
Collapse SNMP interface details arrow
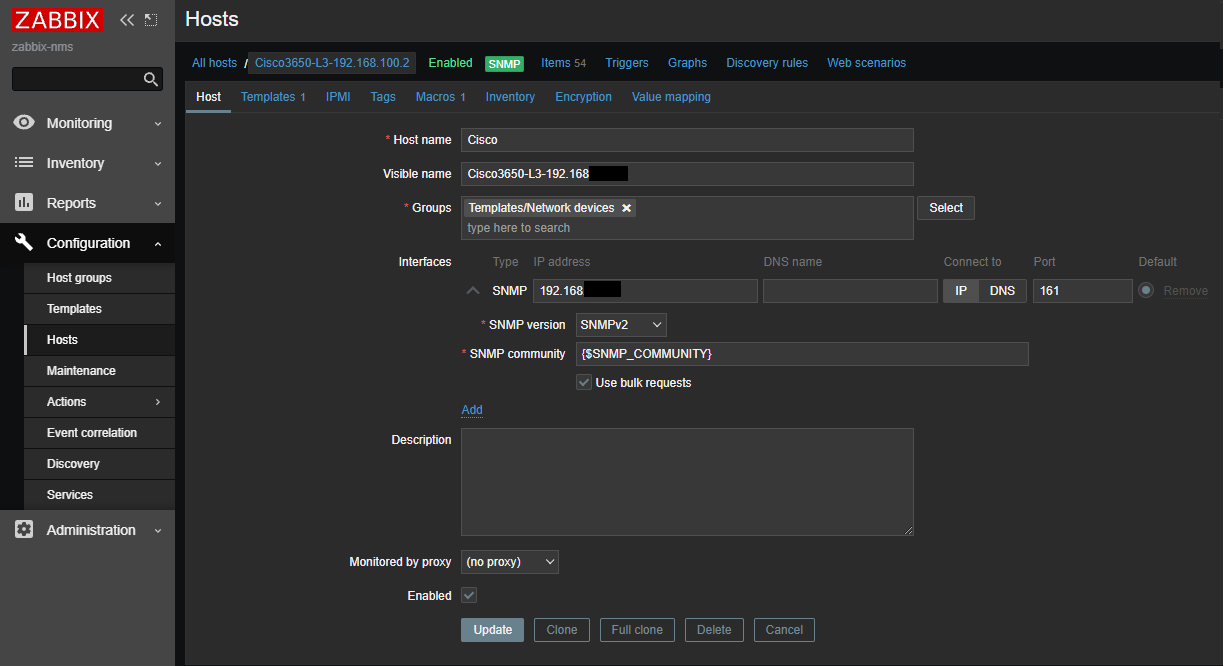(474, 291)
